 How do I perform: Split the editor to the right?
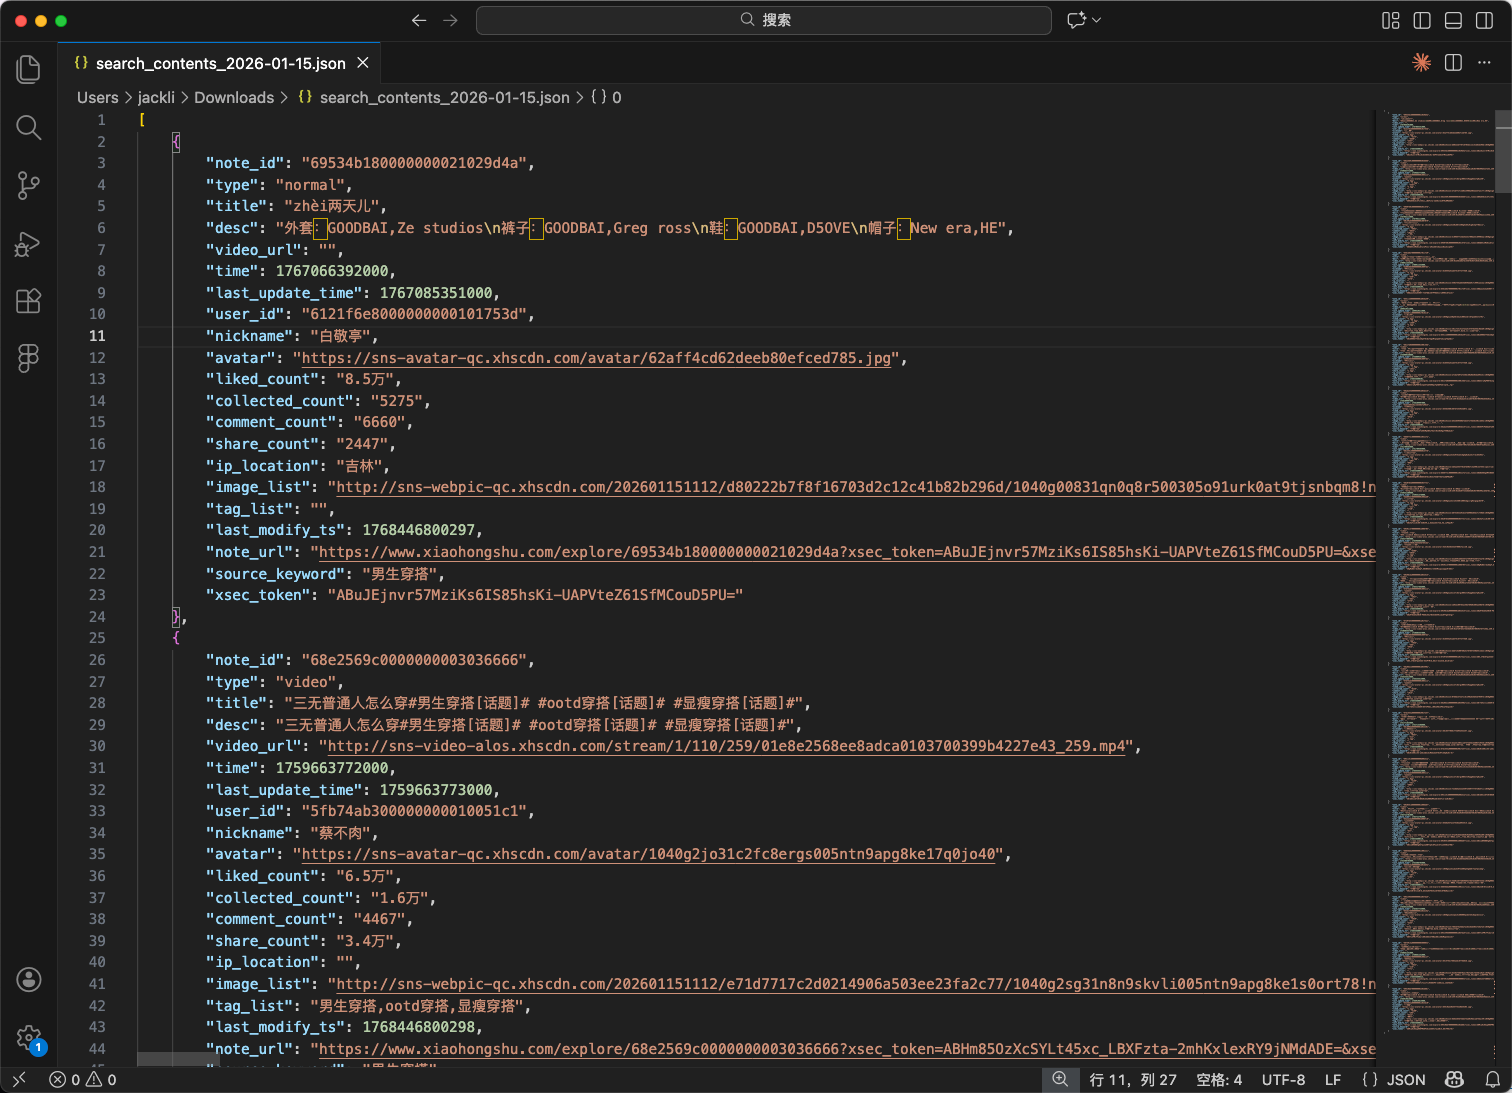(x=1454, y=63)
